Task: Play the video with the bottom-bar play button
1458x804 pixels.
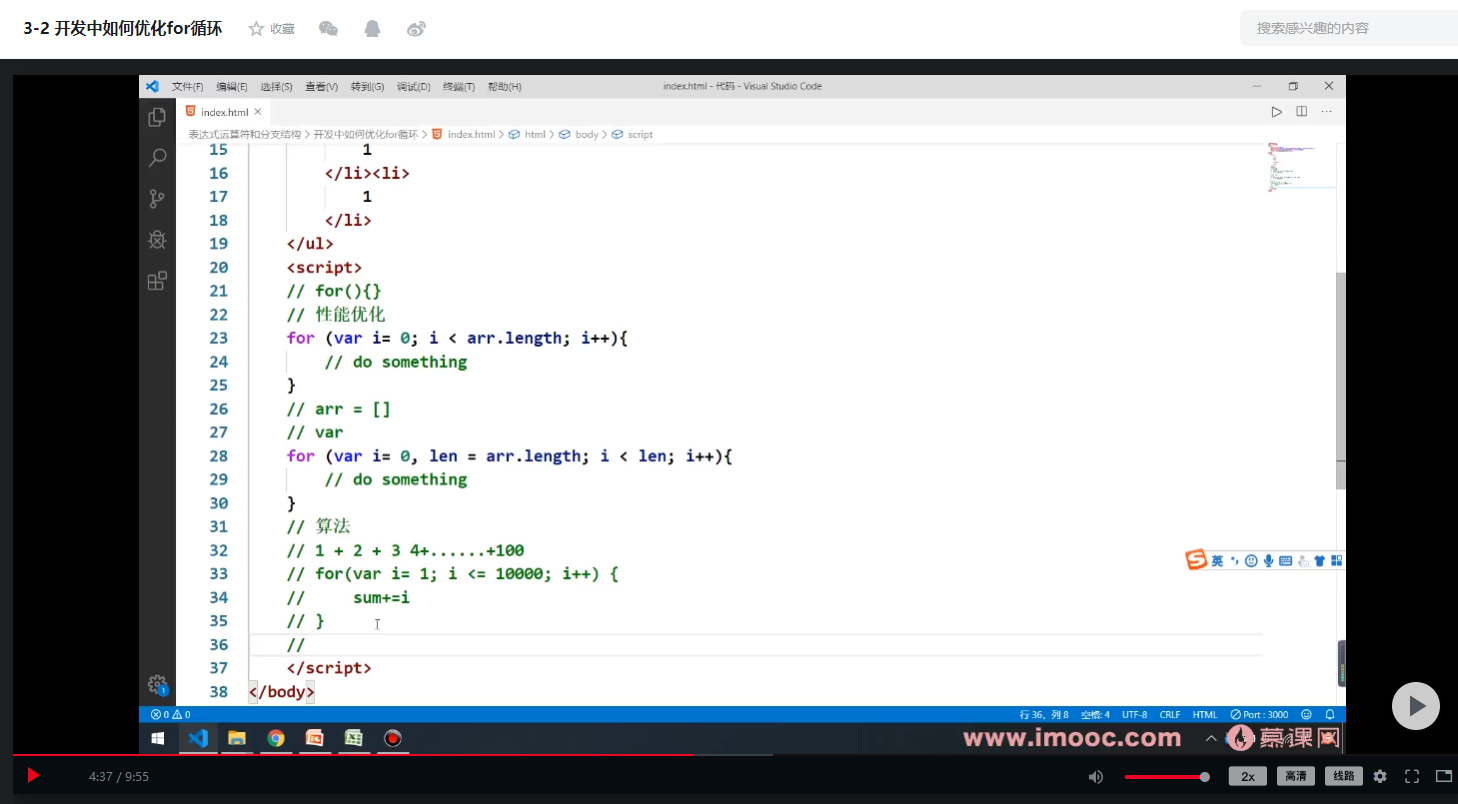Action: (x=33, y=776)
